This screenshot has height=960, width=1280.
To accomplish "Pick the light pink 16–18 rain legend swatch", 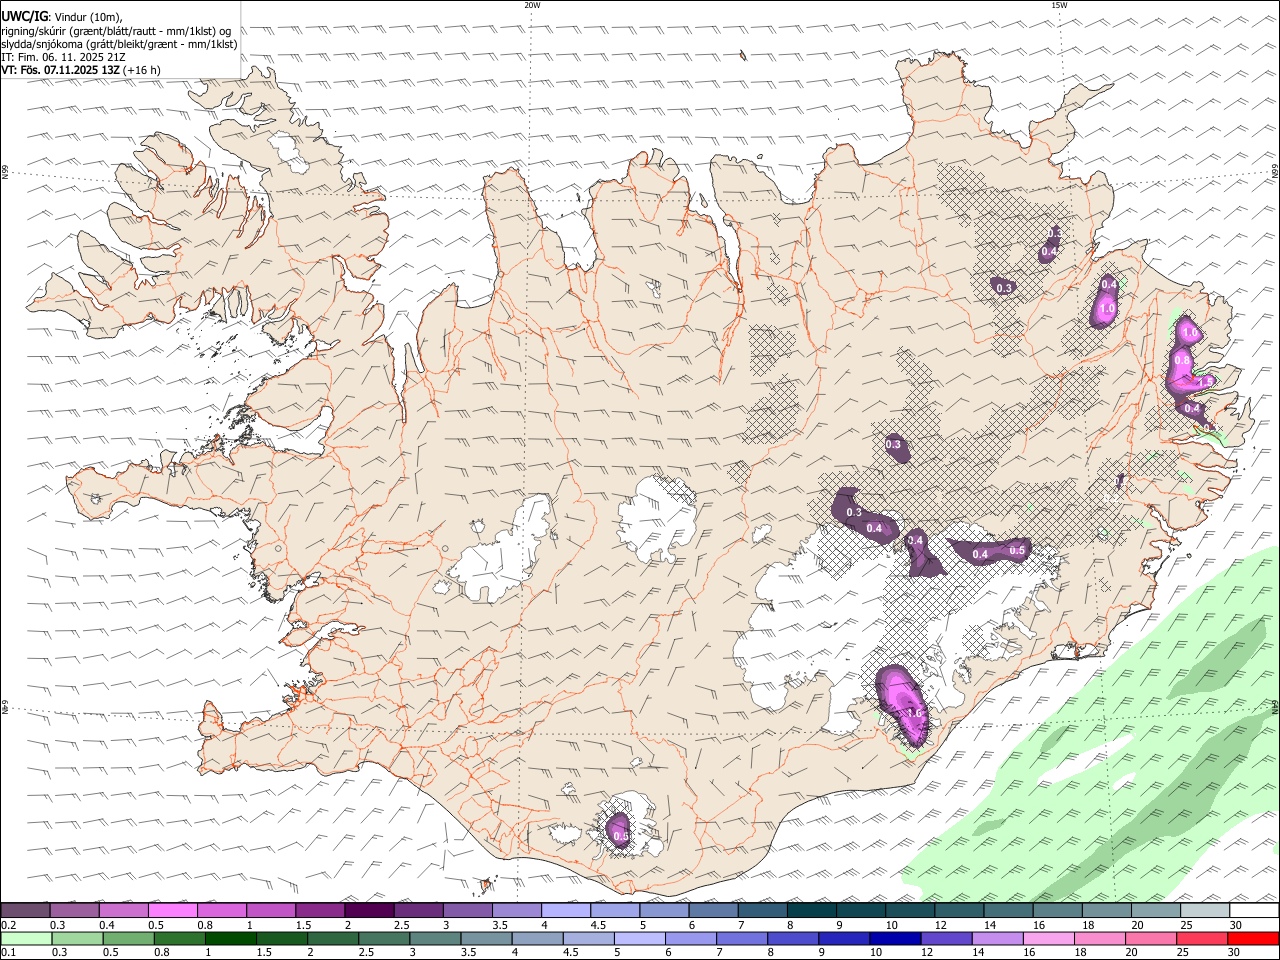I will (1048, 938).
